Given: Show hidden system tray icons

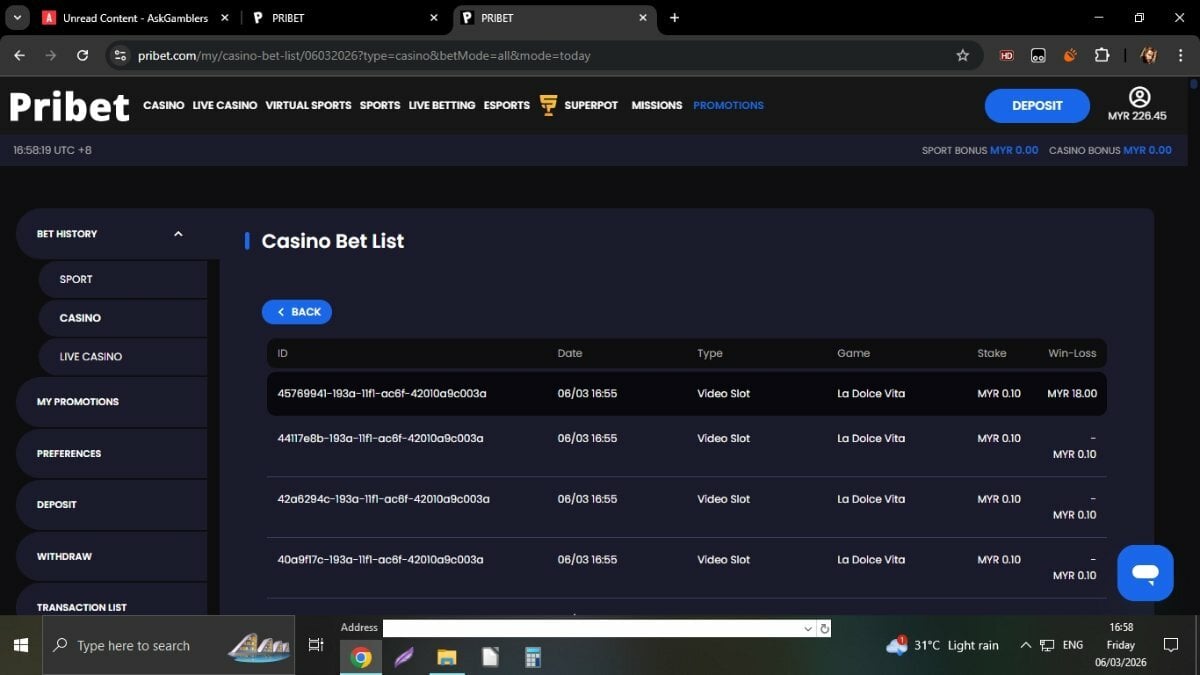Looking at the screenshot, I should [x=1025, y=646].
